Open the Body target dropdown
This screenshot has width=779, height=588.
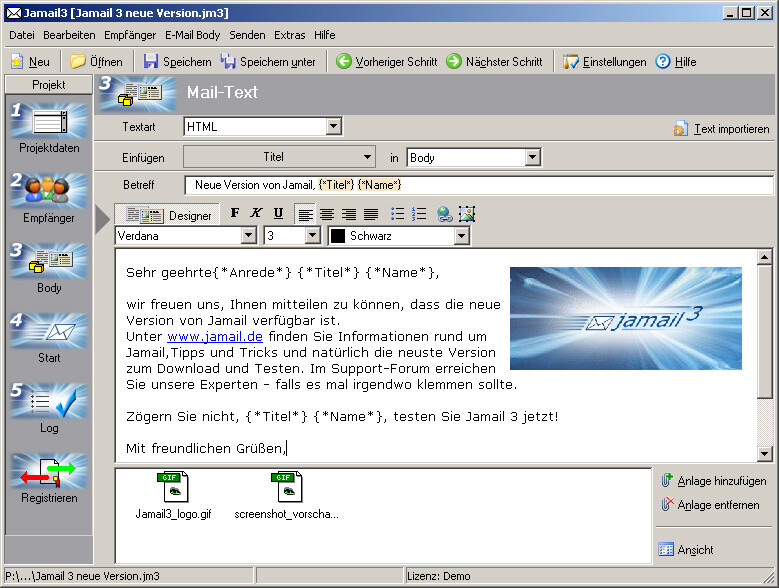tap(532, 157)
